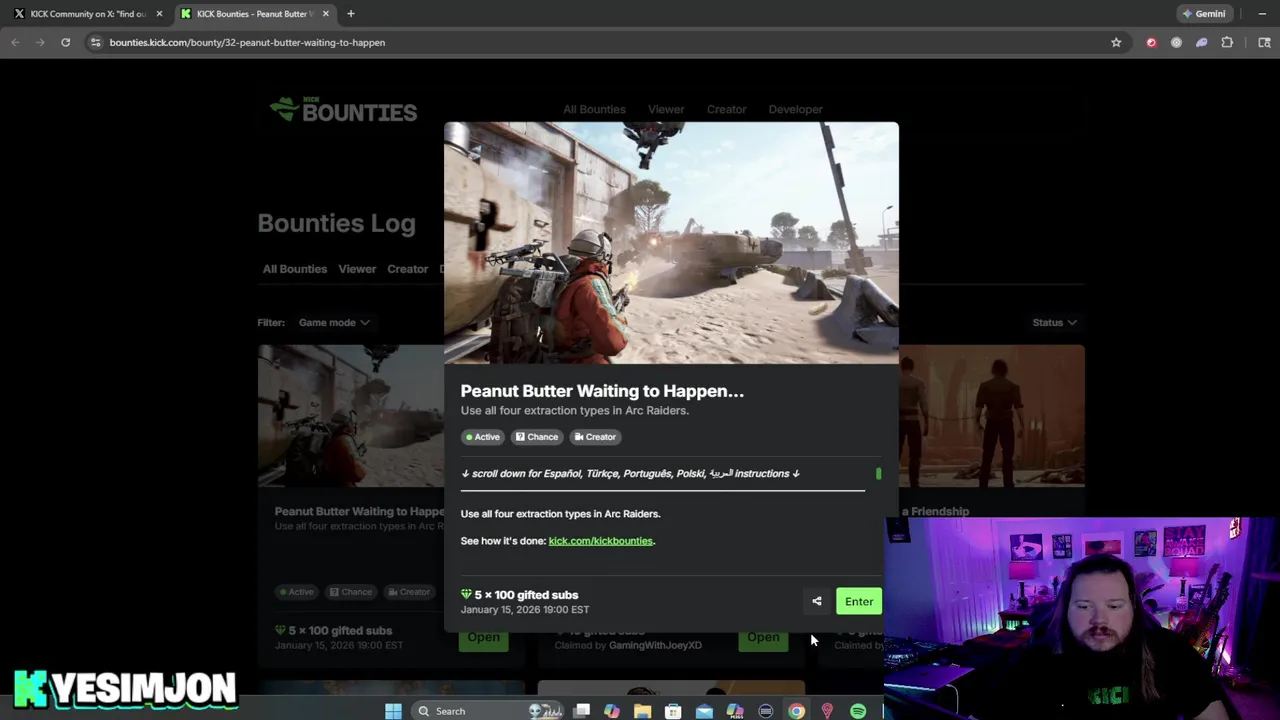Open the Windows Start menu
1280x720 pixels.
pyautogui.click(x=393, y=711)
